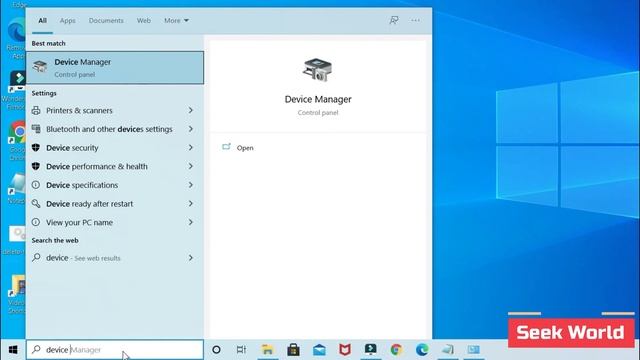Open the More dropdown in the search tabs
This screenshot has height=360, width=640.
(176, 20)
